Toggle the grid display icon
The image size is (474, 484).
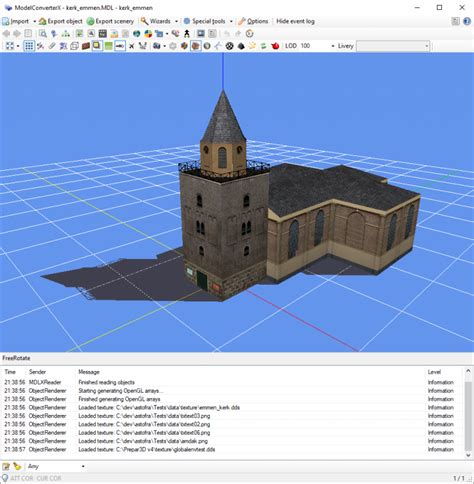[29, 46]
